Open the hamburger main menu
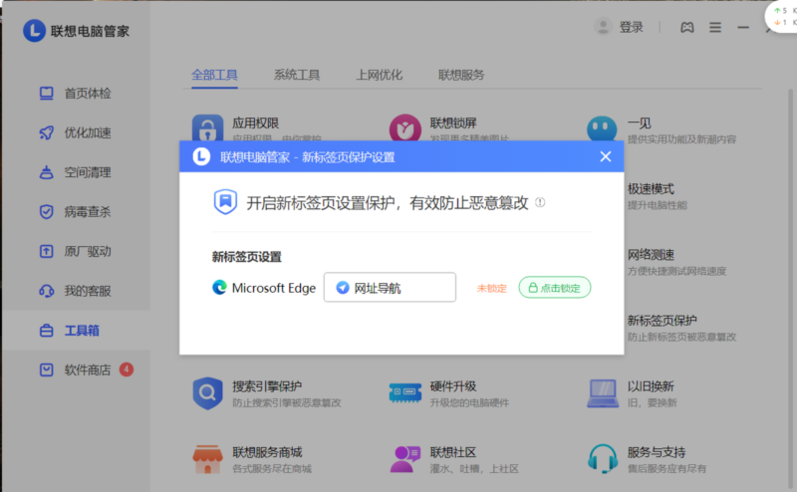Screen dimensions: 797x492 (x=715, y=28)
